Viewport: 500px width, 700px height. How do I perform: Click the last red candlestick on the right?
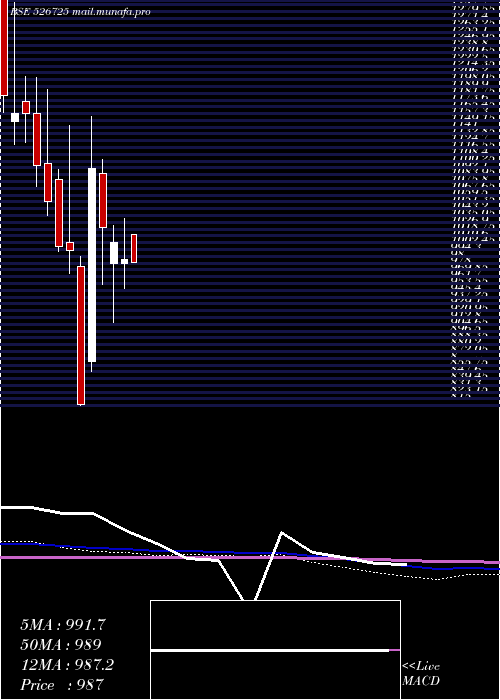(134, 248)
